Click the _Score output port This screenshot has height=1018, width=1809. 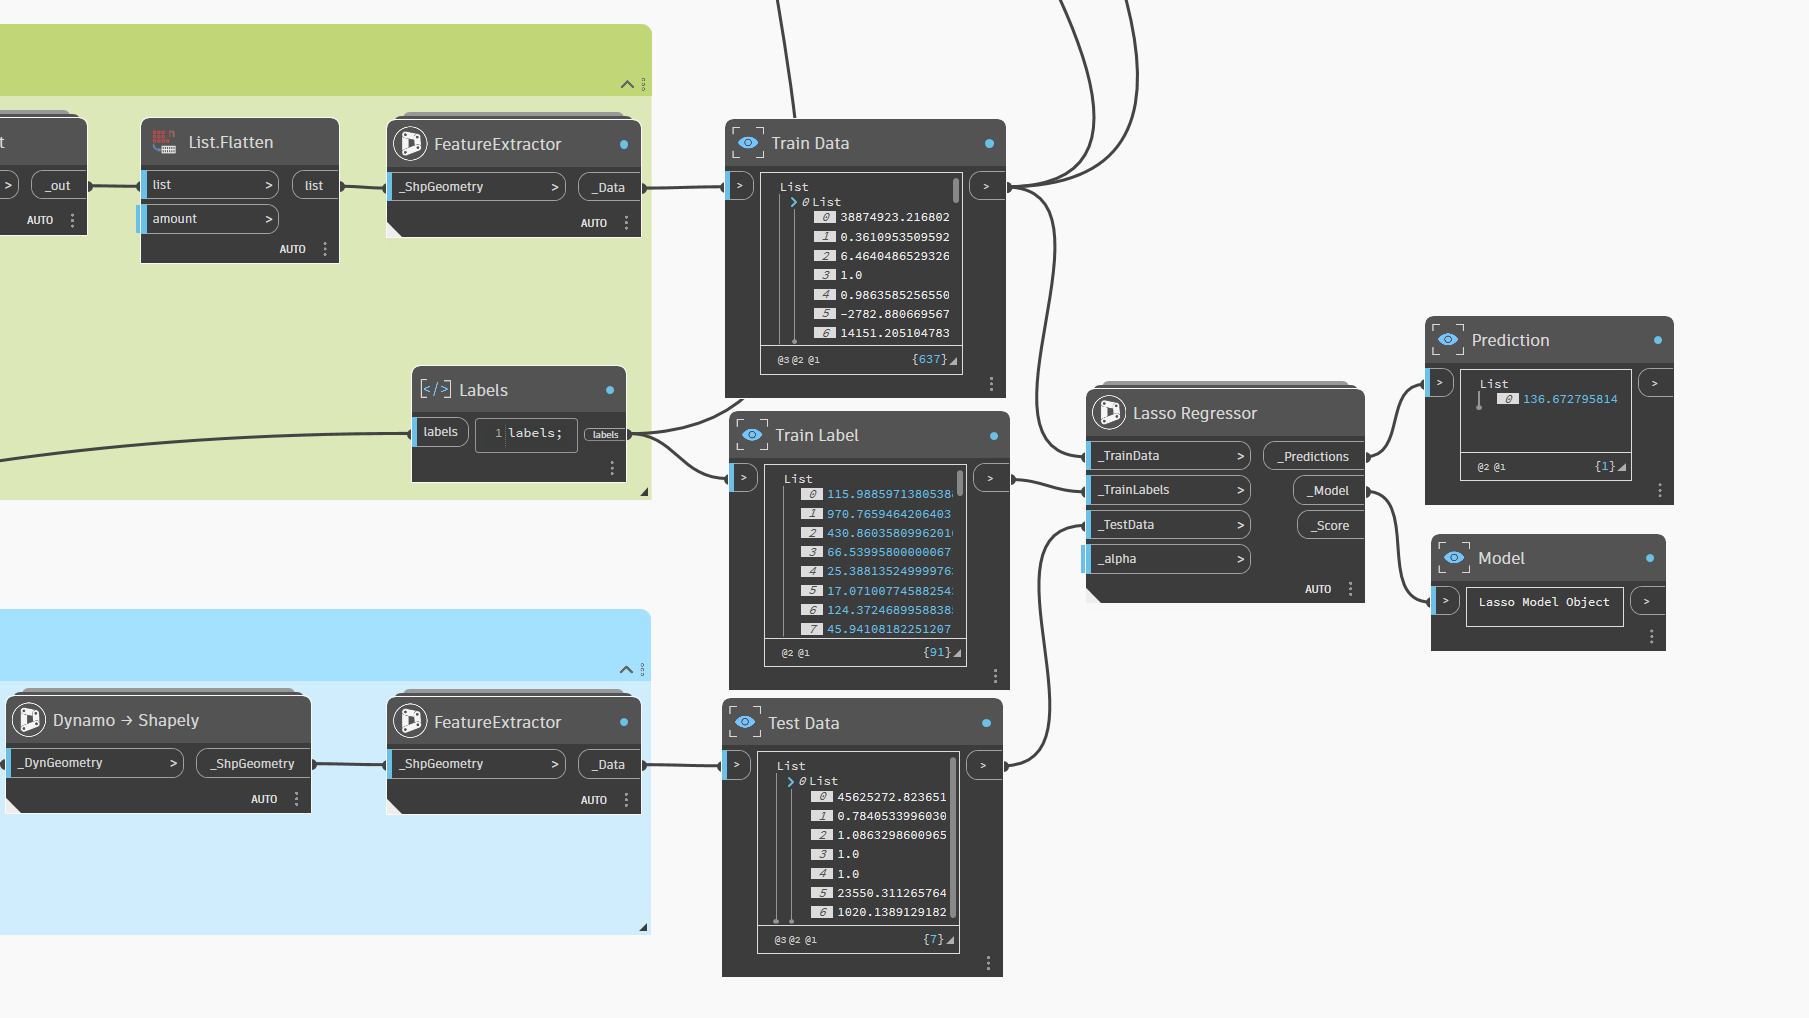[1330, 525]
